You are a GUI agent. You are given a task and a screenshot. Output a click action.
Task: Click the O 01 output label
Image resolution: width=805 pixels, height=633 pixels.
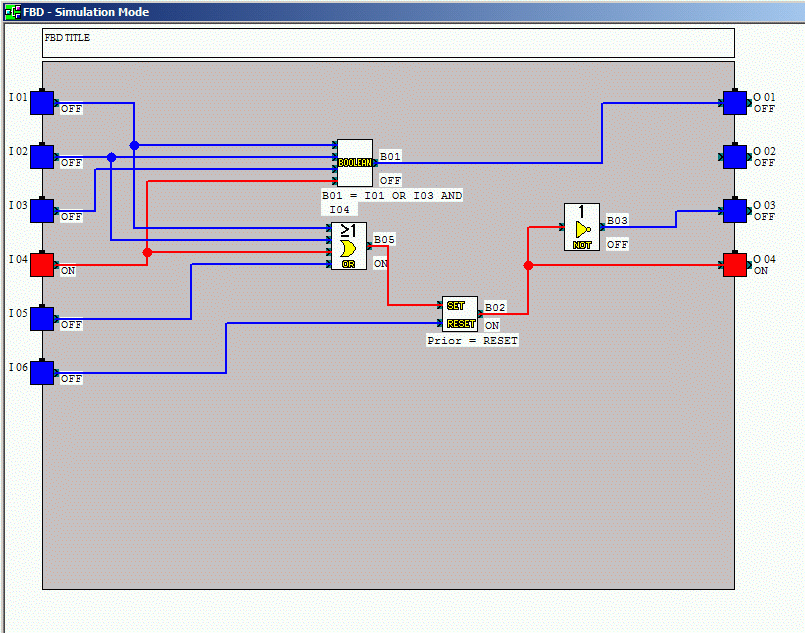(764, 97)
